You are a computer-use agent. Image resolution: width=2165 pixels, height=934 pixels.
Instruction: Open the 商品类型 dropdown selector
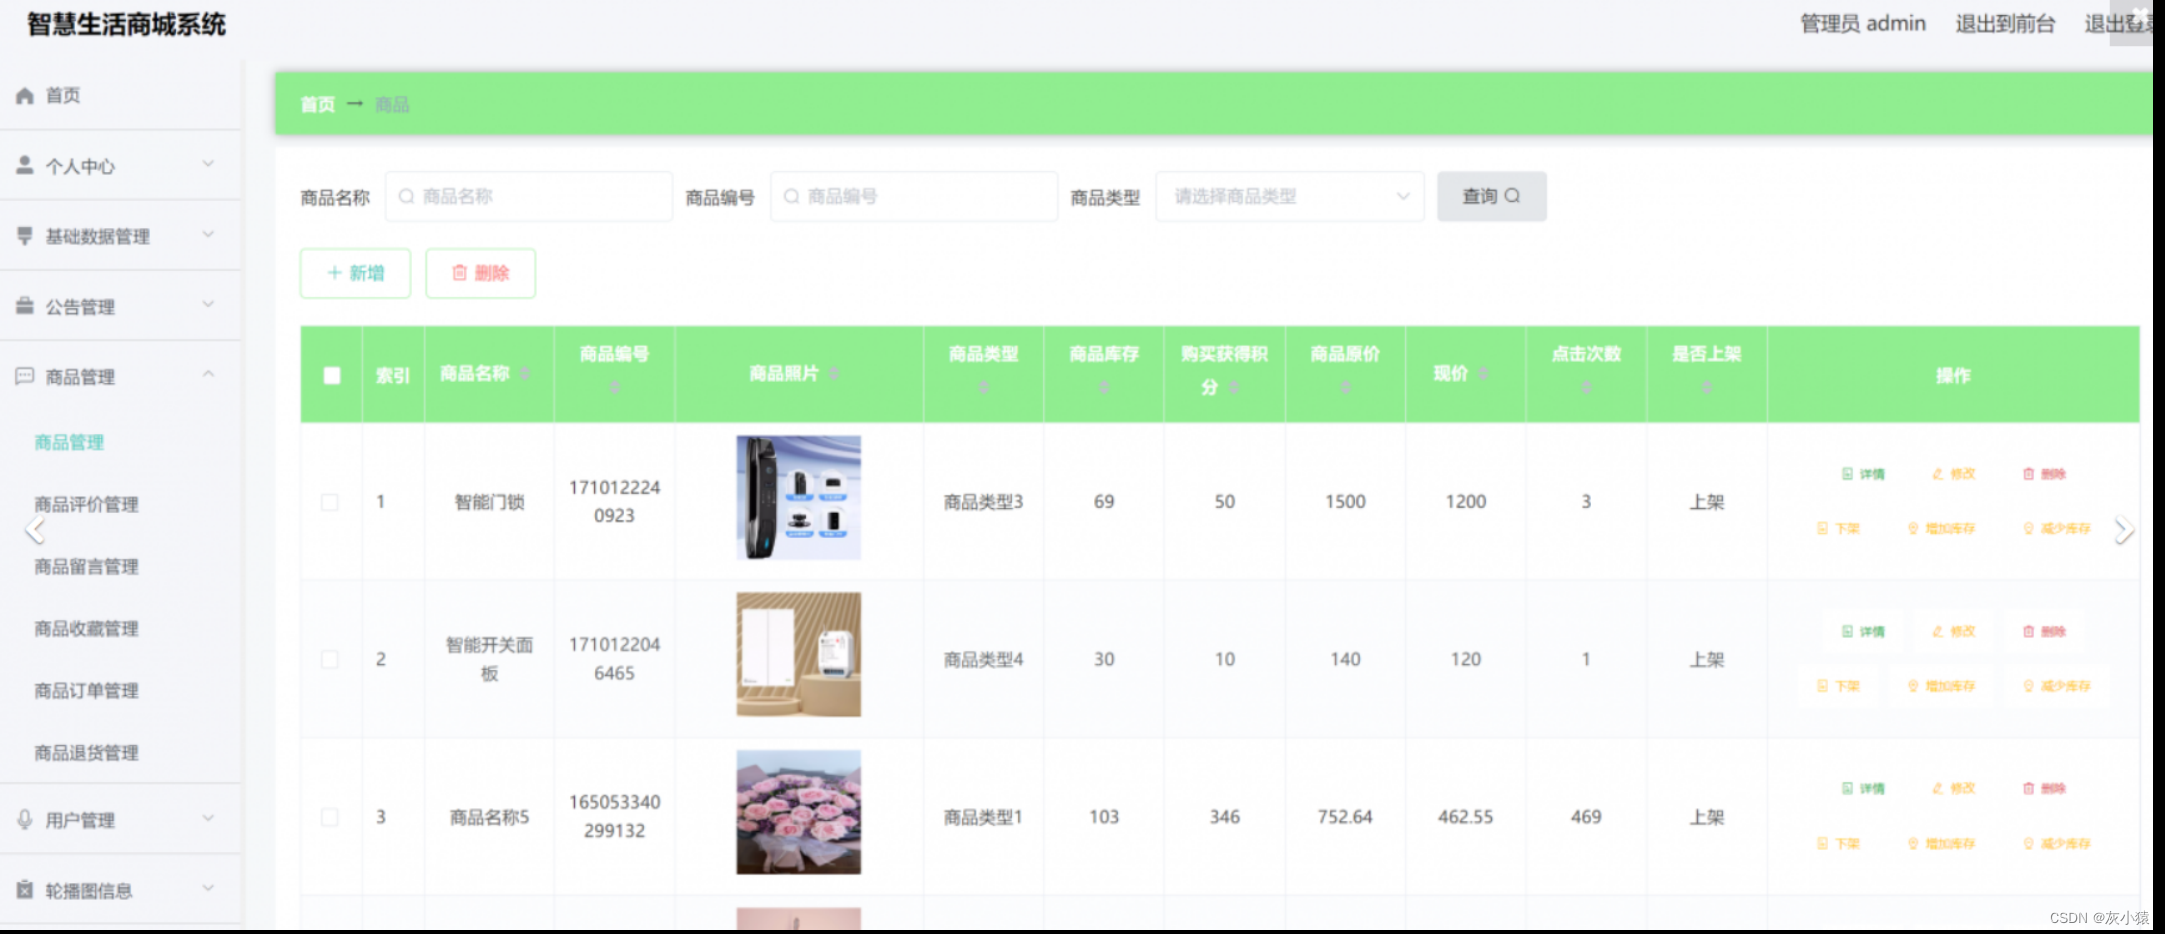click(1288, 196)
